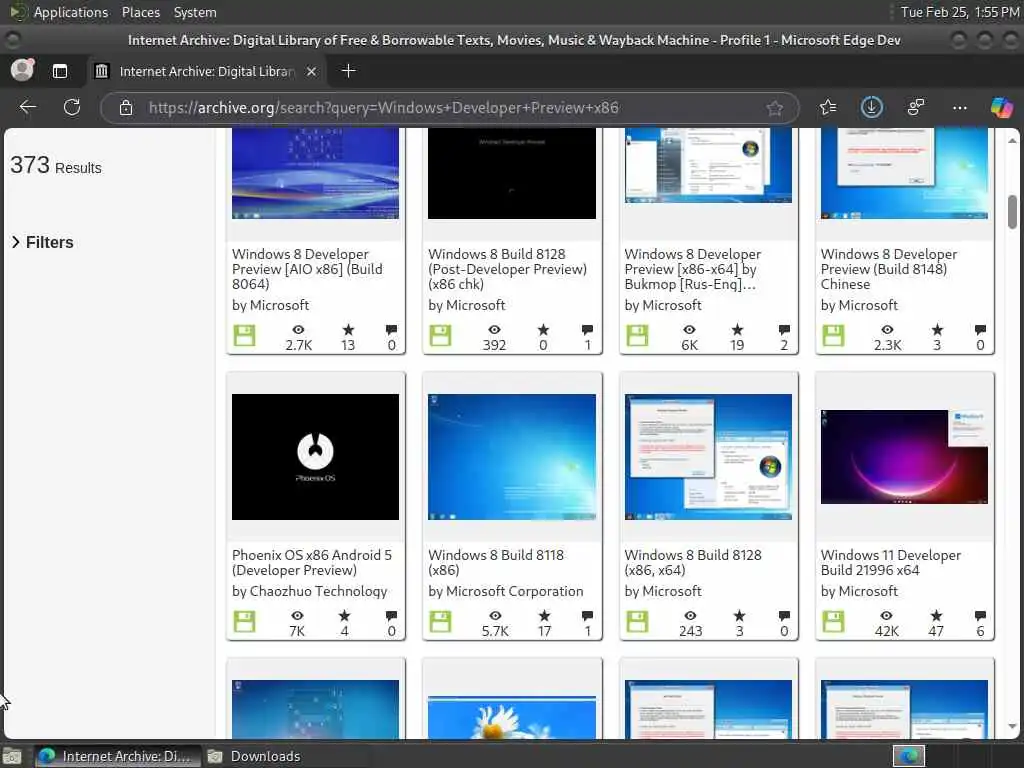Add this page to favorites with the star icon
Screen dimensions: 1024x768
click(775, 108)
